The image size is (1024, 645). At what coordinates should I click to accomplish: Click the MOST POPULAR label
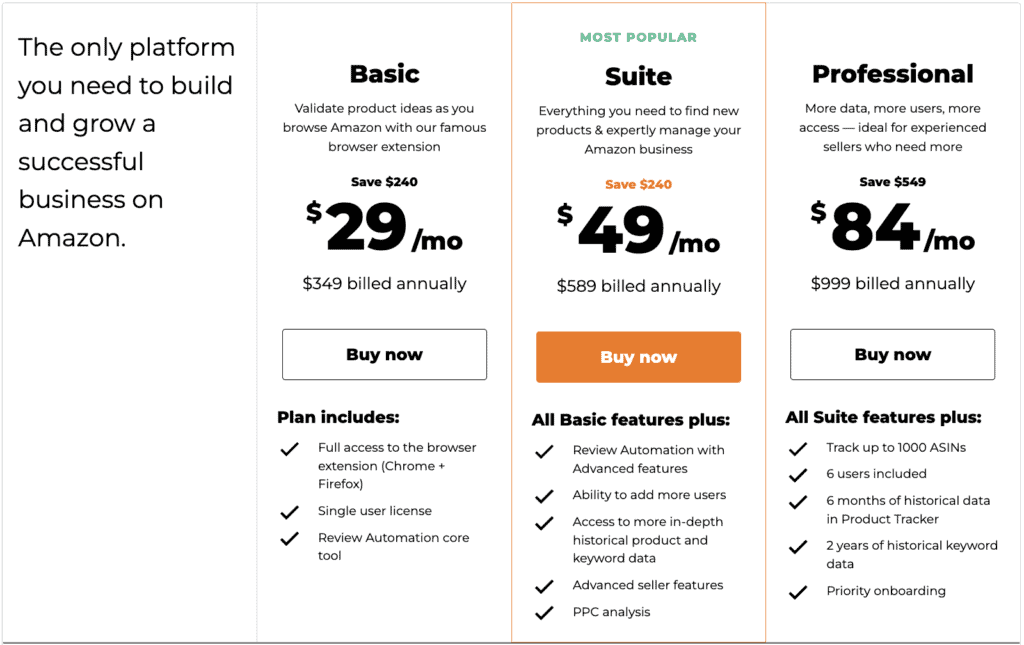(x=638, y=37)
